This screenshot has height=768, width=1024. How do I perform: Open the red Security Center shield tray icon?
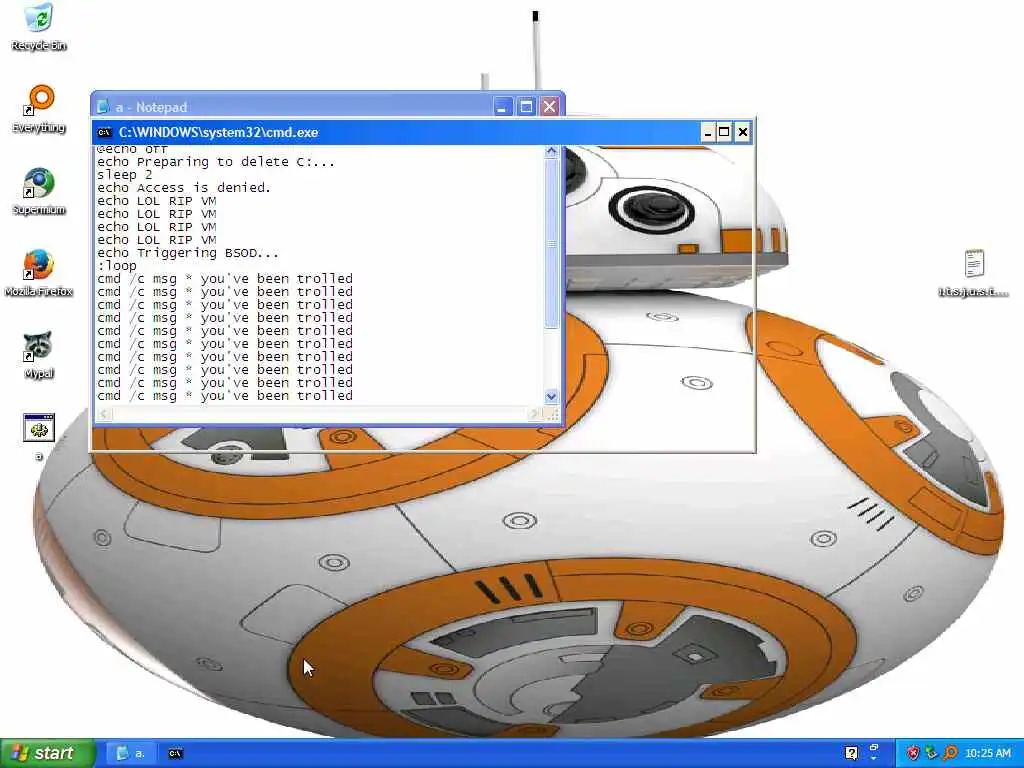click(x=912, y=753)
